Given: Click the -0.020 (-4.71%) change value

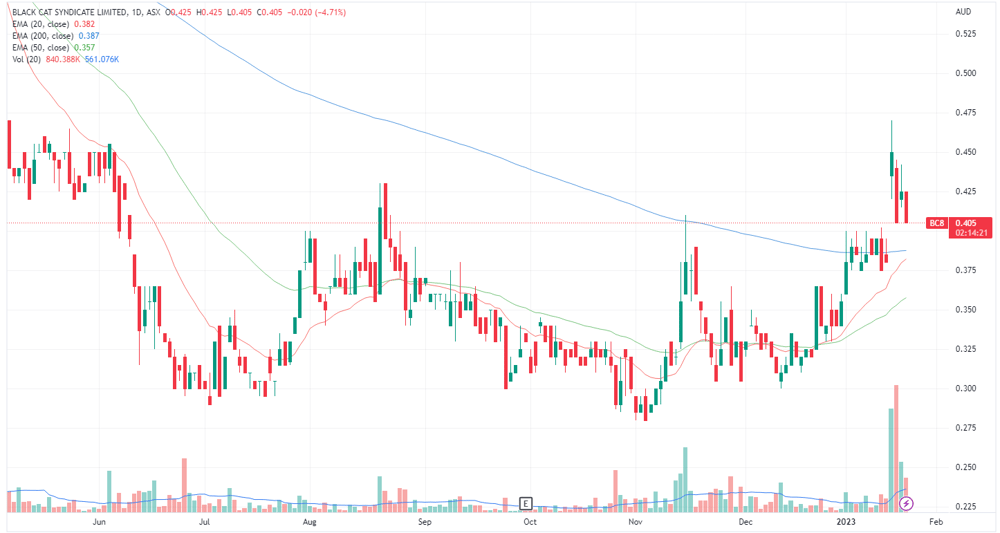Looking at the screenshot, I should pyautogui.click(x=316, y=12).
